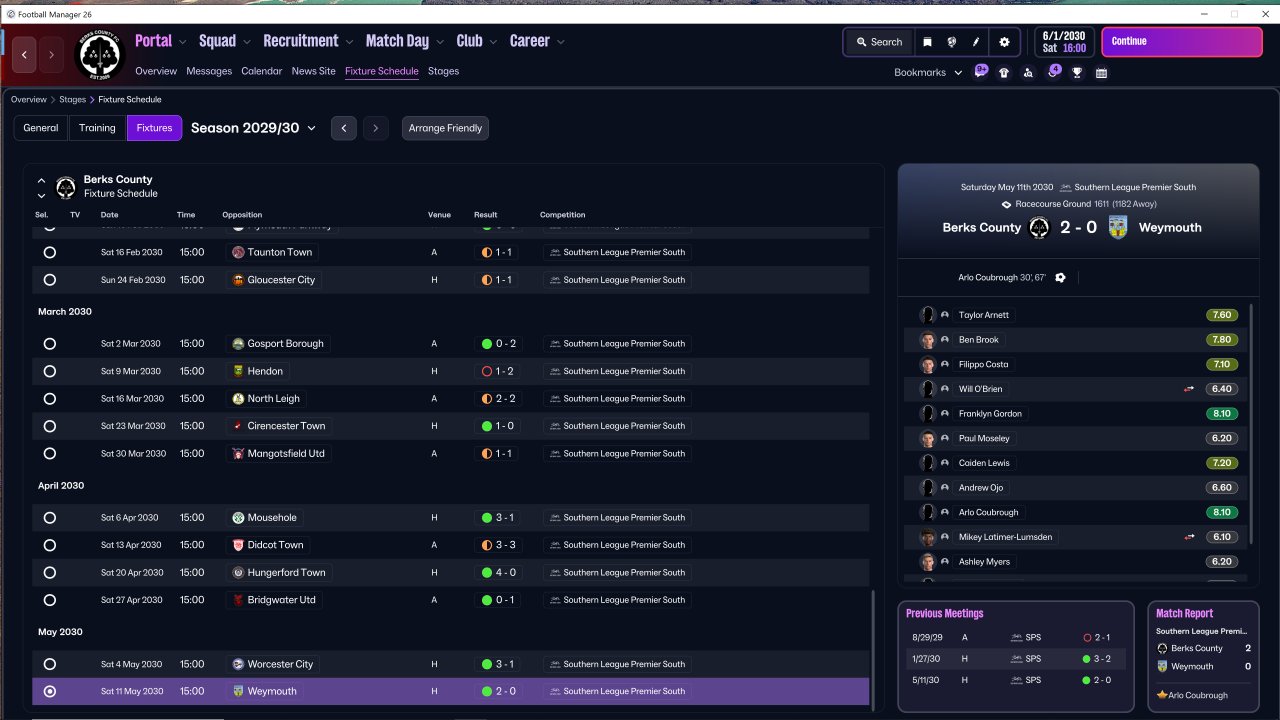The width and height of the screenshot is (1280, 720).
Task: Click Taunton Town club badge
Action: (238, 252)
